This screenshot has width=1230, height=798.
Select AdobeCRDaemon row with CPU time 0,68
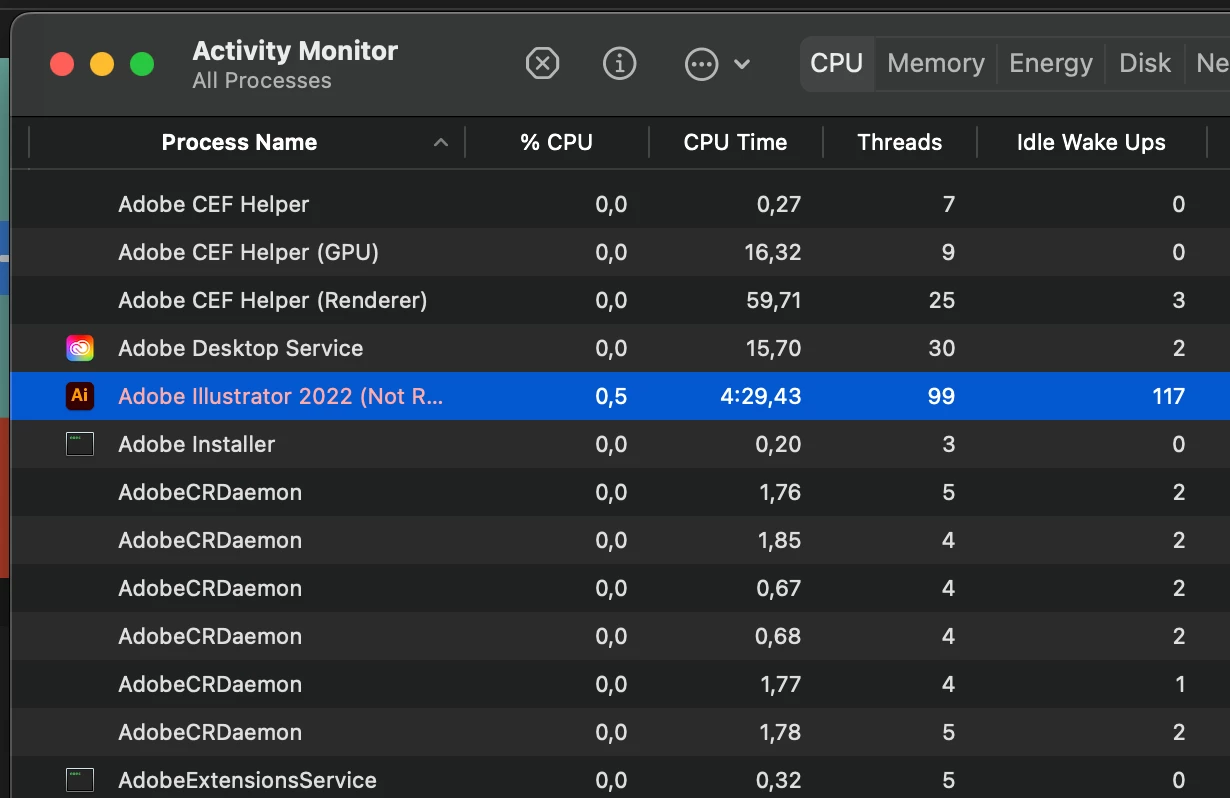click(620, 636)
